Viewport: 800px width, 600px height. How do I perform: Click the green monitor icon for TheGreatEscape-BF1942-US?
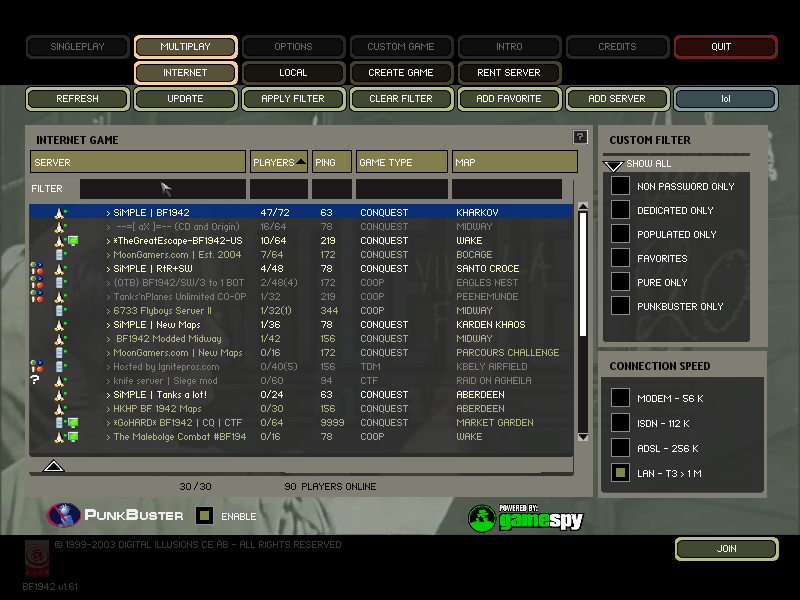point(73,241)
